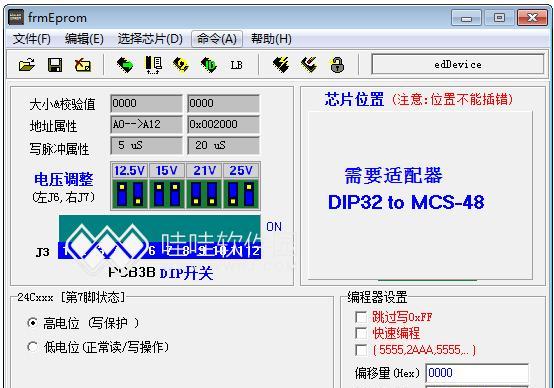Image resolution: width=554 pixels, height=388 pixels.
Task: Click the open file folder icon
Action: (27, 65)
